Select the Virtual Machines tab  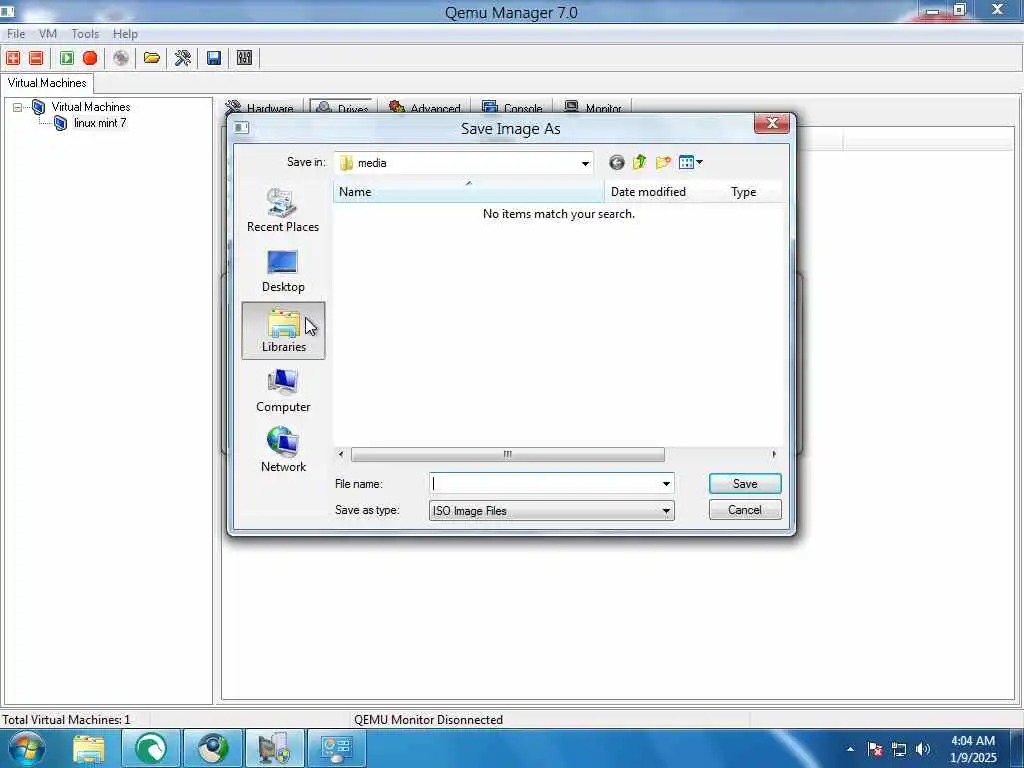pyautogui.click(x=47, y=83)
